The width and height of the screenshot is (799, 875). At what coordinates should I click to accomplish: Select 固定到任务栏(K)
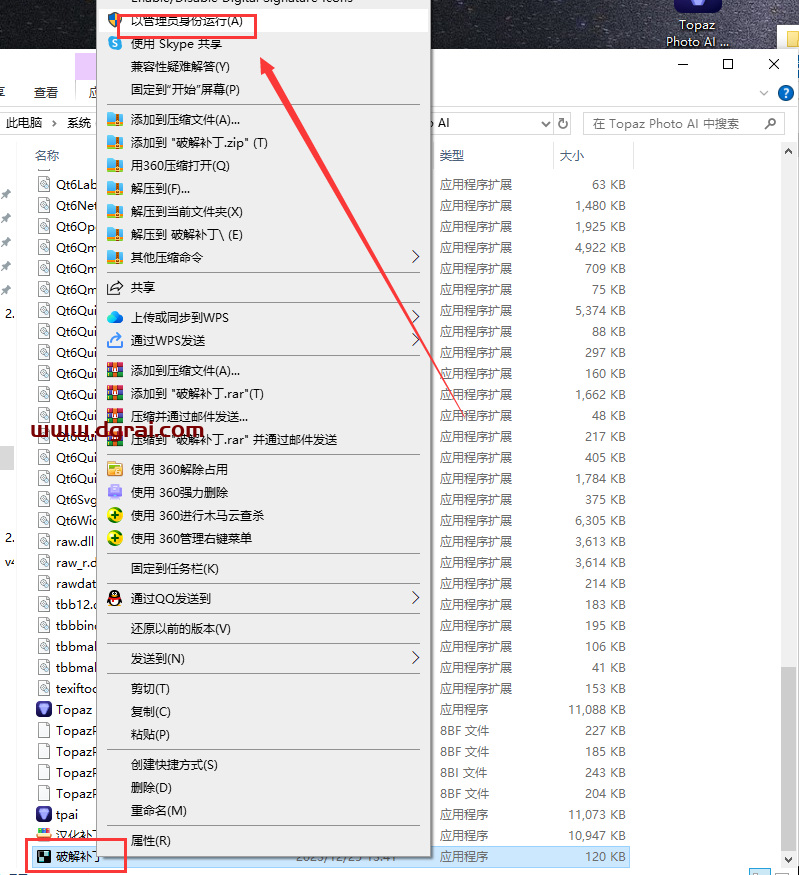174,569
